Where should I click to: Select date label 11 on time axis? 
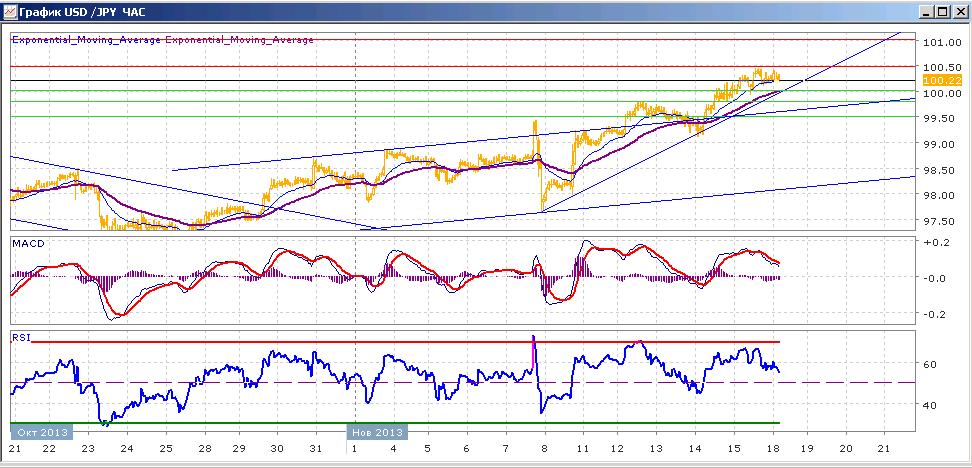click(x=581, y=448)
